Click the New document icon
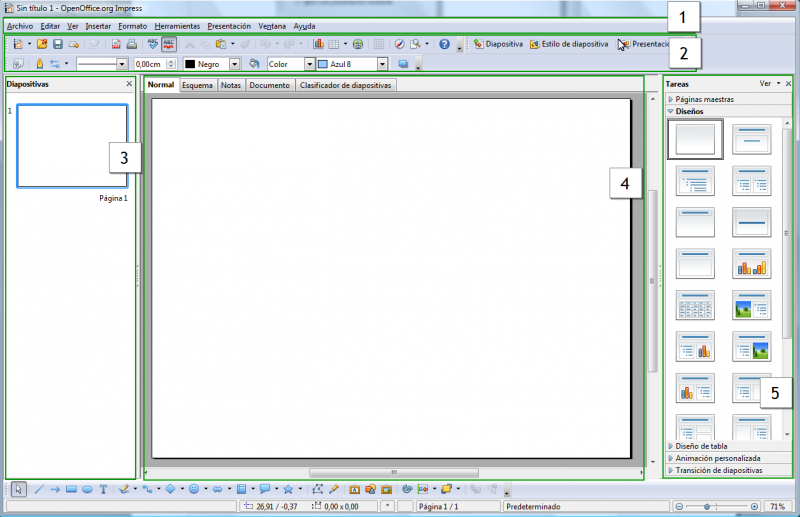The height and width of the screenshot is (517, 800). point(18,44)
